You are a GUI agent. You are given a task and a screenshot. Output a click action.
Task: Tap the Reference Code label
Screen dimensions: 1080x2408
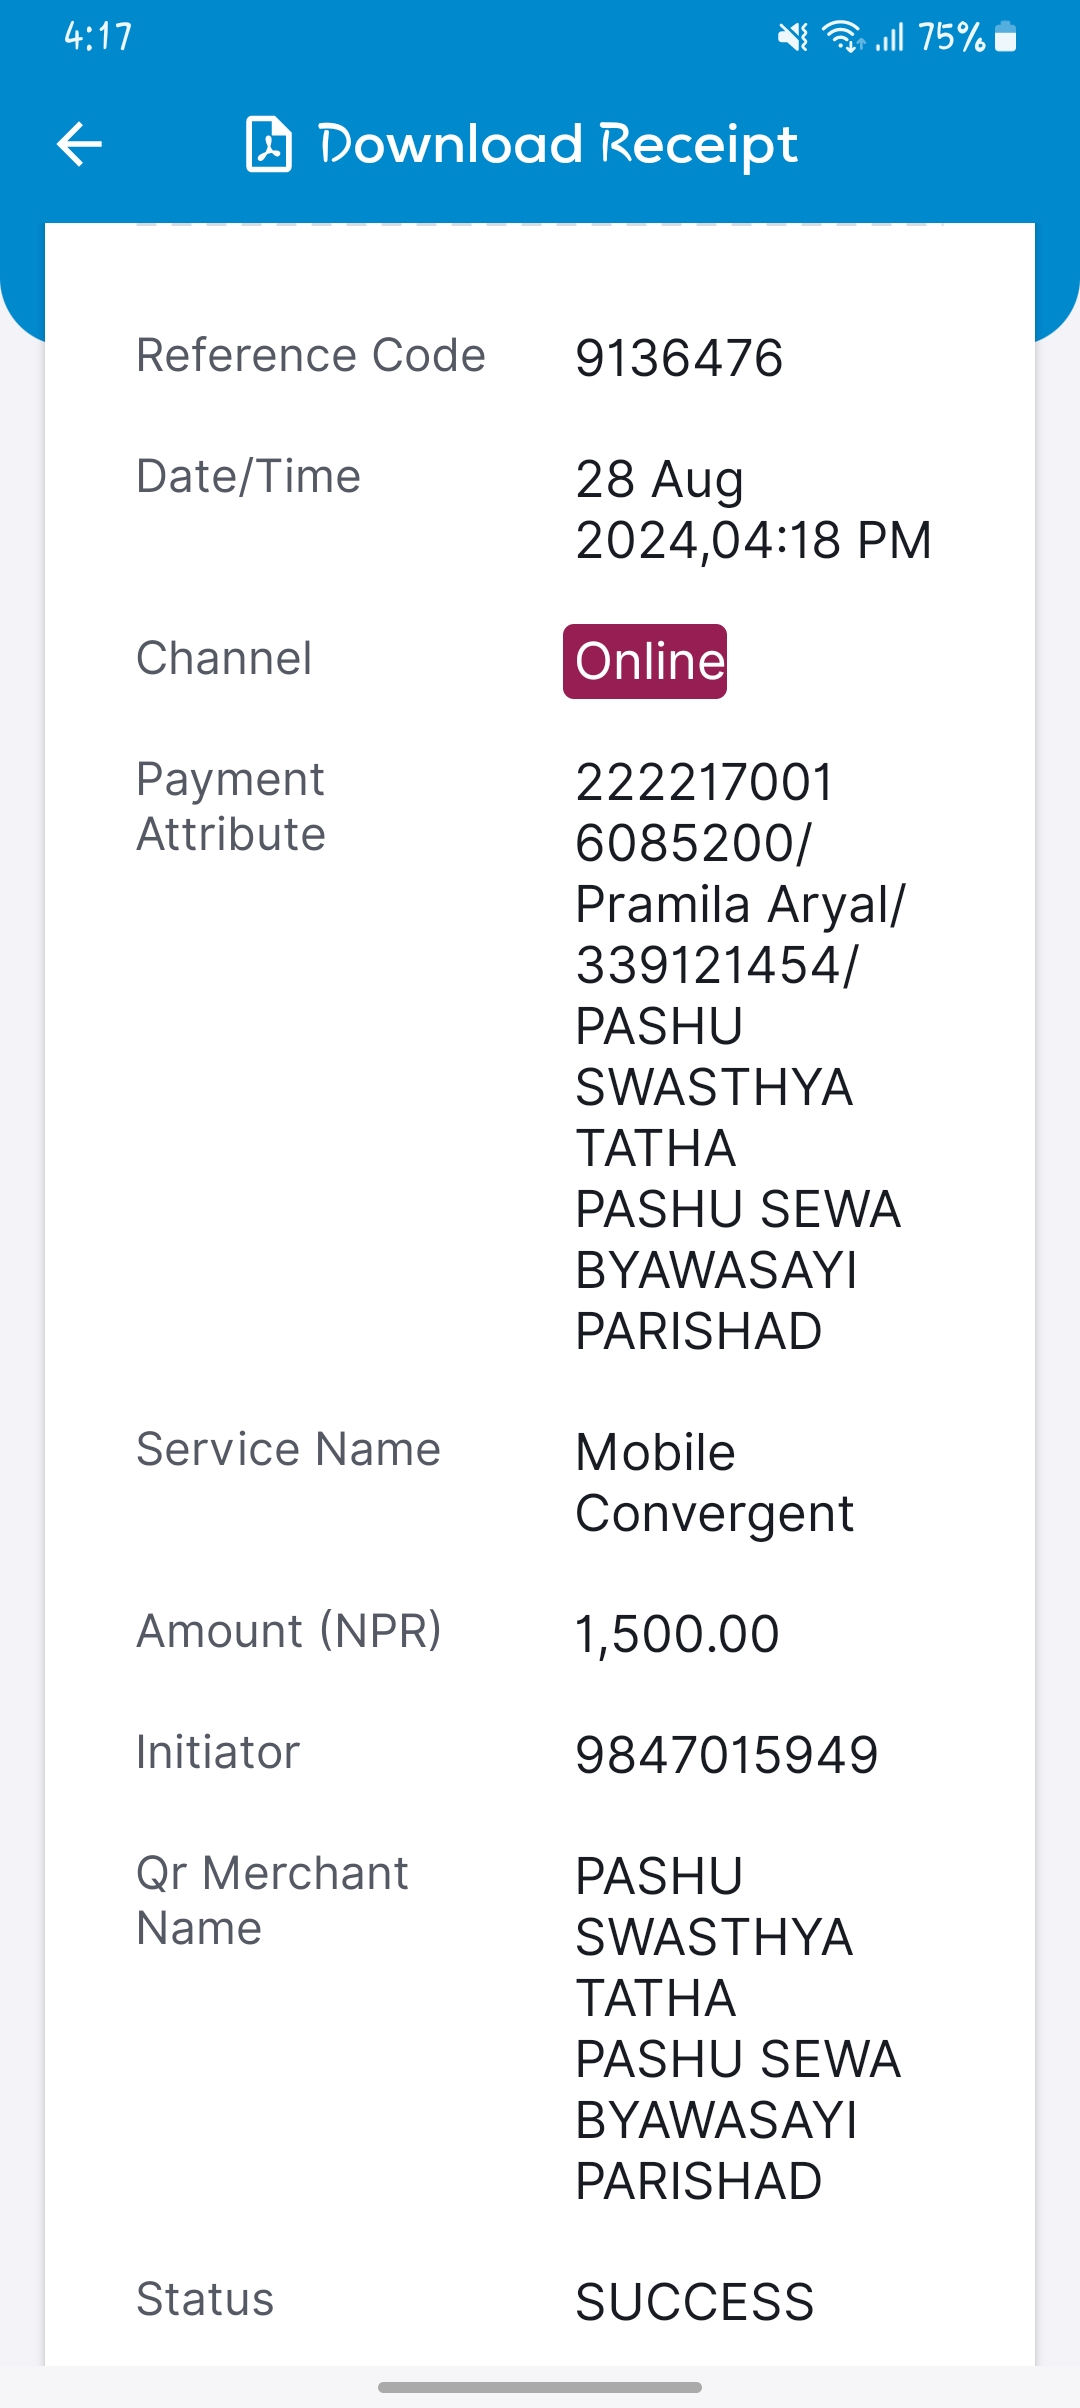[x=311, y=355]
